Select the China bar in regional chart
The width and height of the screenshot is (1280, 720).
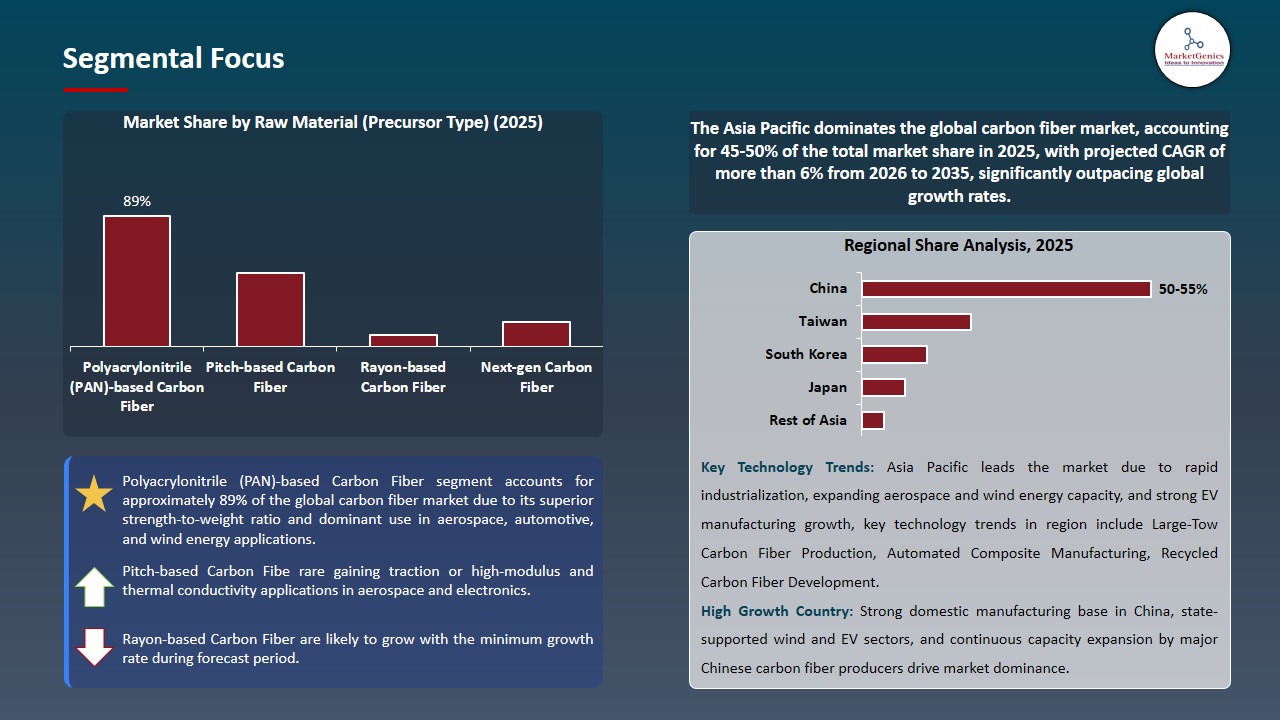click(x=1006, y=289)
